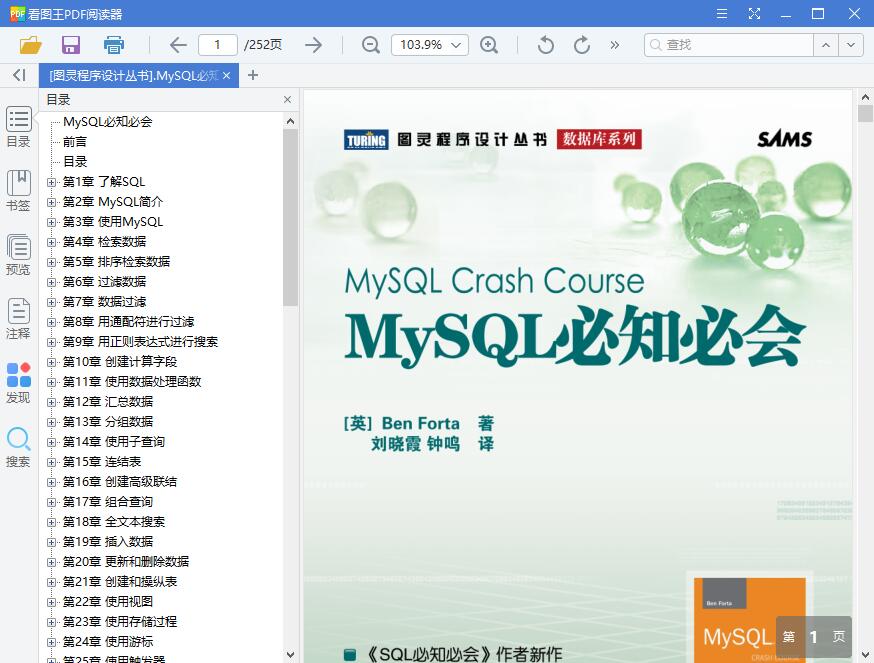Click the 查找 search input field
The image size is (874, 663).
729,45
